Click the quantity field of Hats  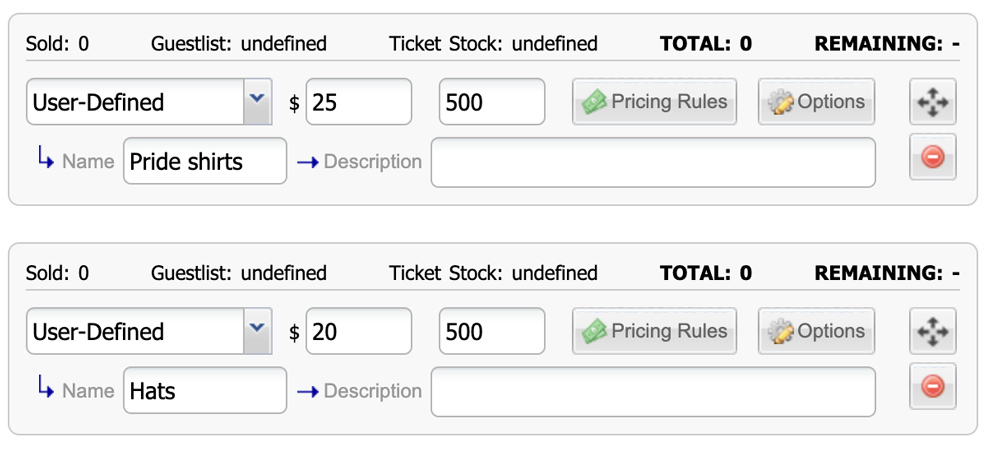(492, 332)
